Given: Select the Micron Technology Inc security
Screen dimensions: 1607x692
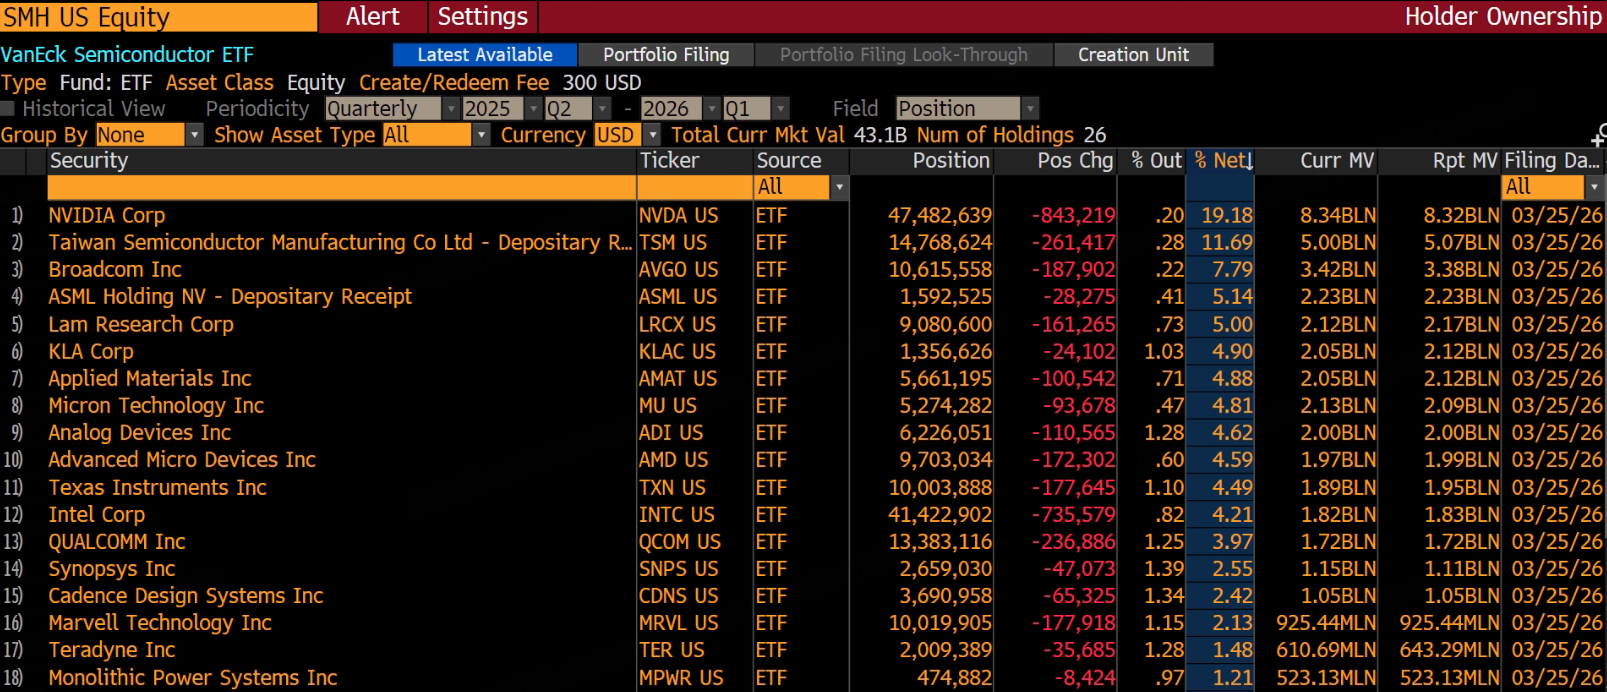Looking at the screenshot, I should 156,406.
